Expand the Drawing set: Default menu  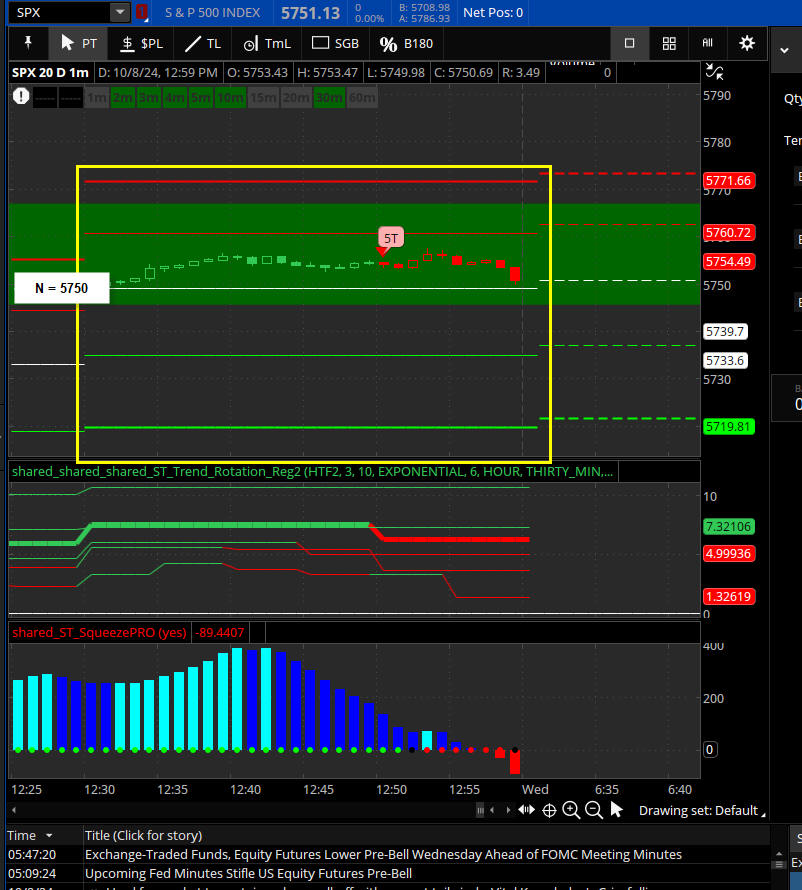click(699, 810)
